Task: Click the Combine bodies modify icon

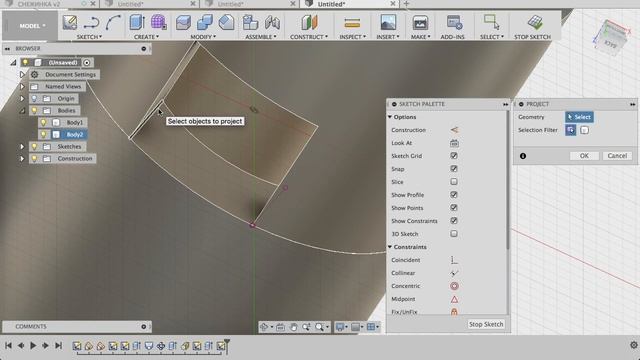Action: tap(204, 22)
